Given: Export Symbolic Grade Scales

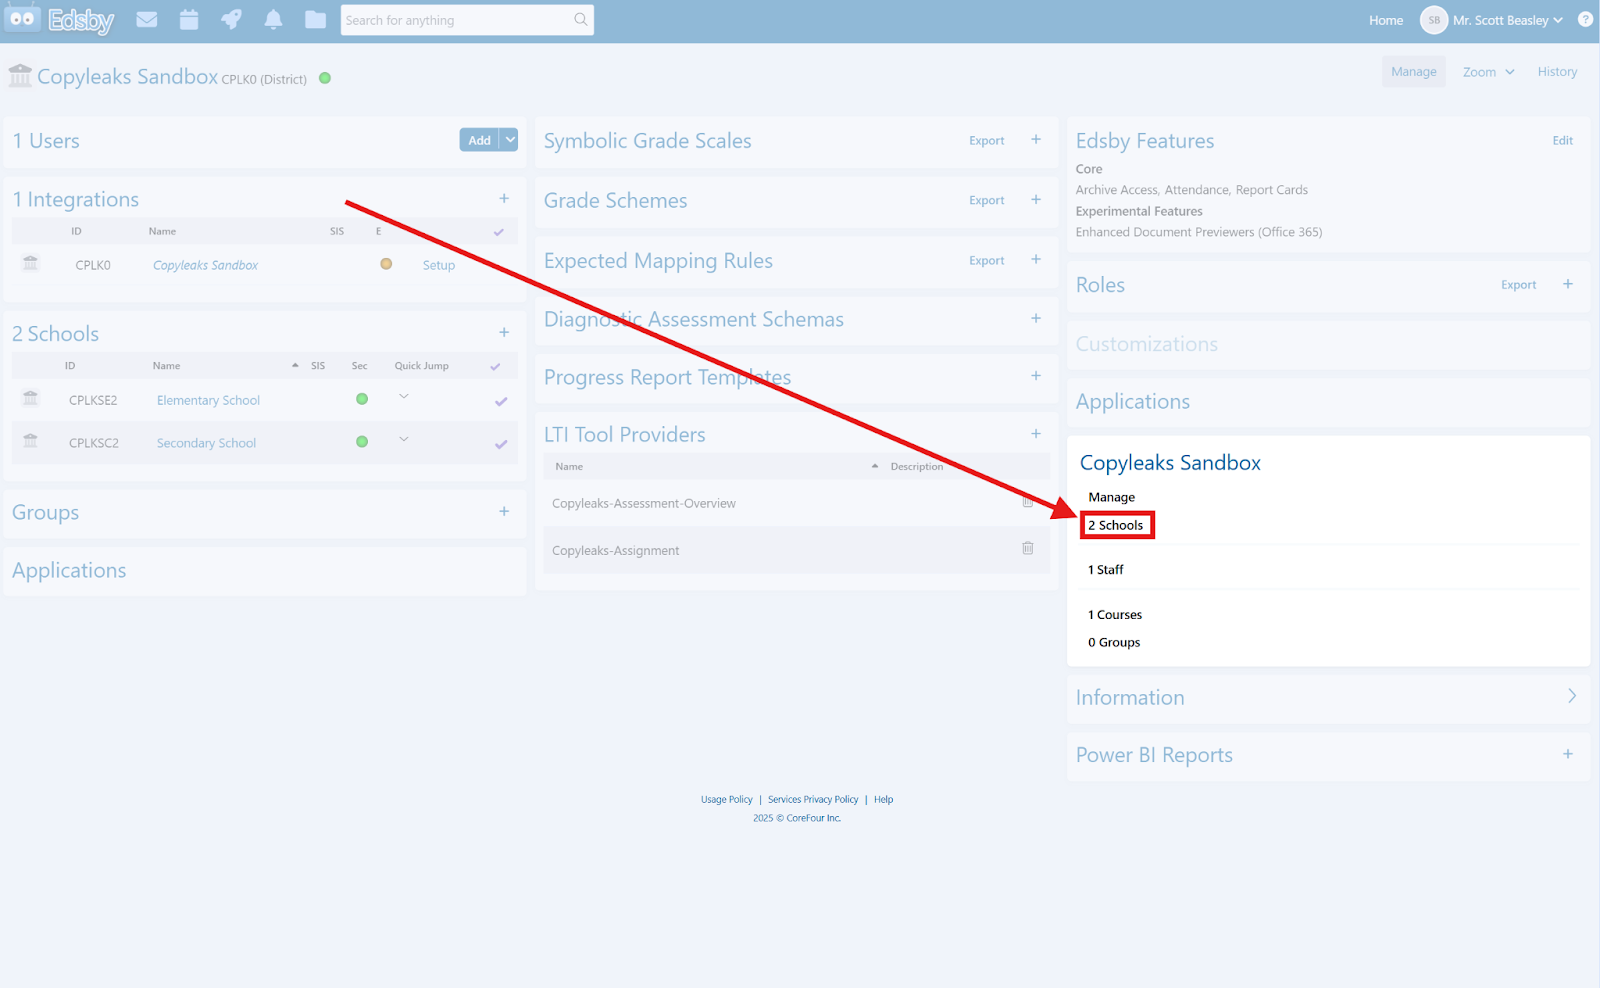Looking at the screenshot, I should (x=987, y=141).
